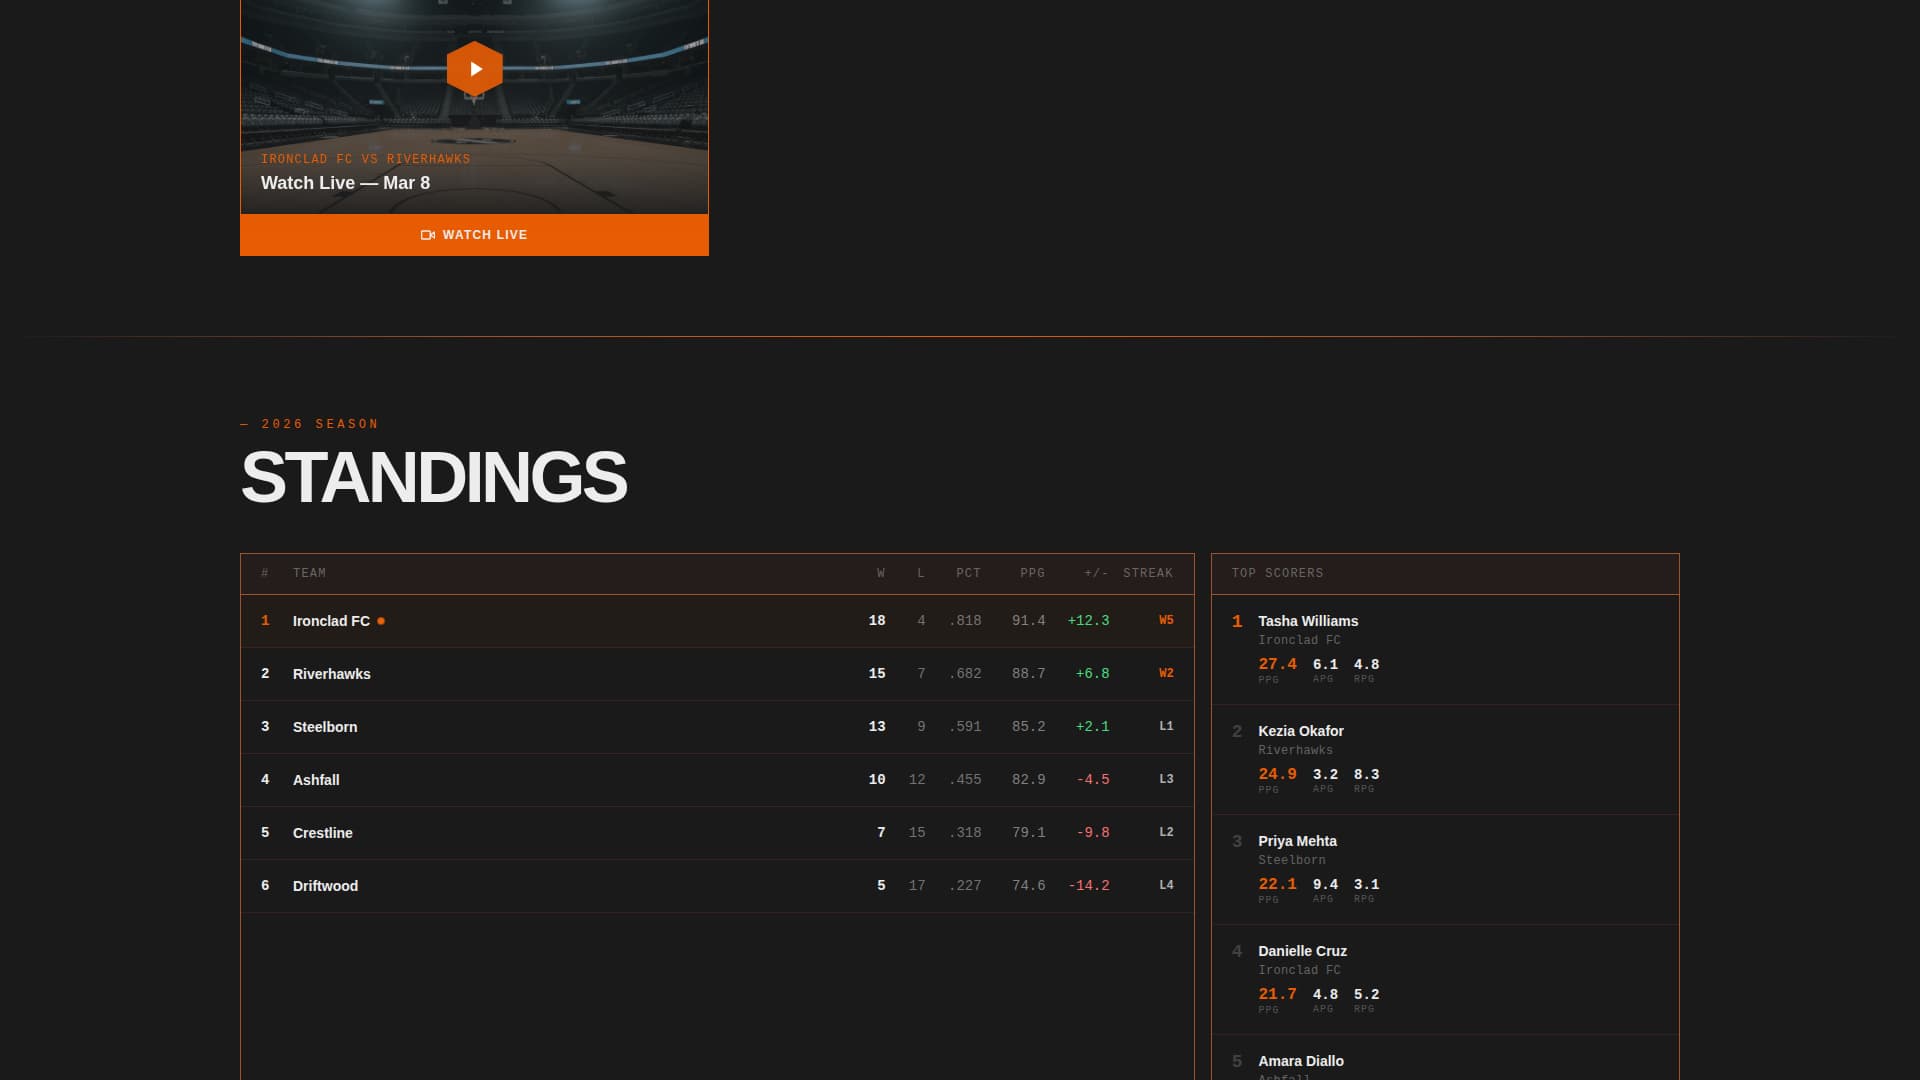
Task: Click Priya Mehta's 9.4 APG stat
Action: pyautogui.click(x=1325, y=885)
